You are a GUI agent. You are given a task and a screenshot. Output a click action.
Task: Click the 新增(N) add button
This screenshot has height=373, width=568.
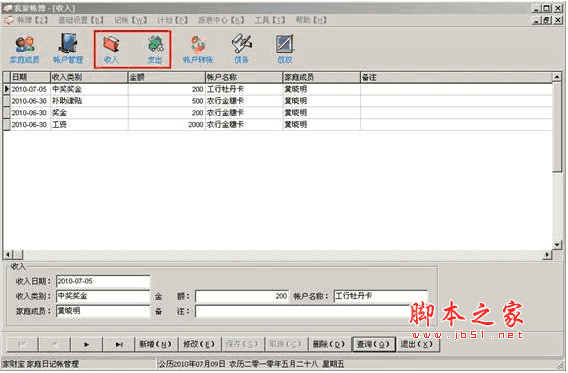[156, 344]
